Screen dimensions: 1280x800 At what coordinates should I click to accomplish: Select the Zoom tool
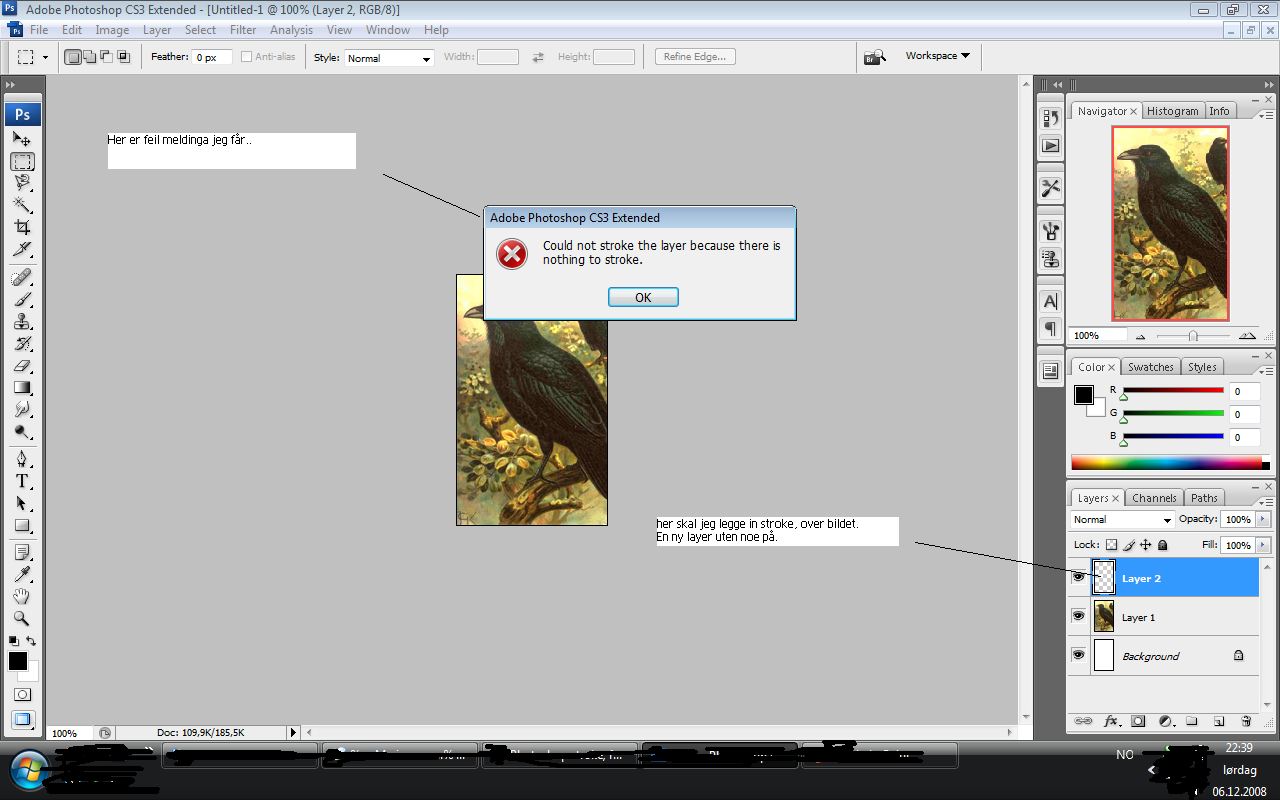22,618
